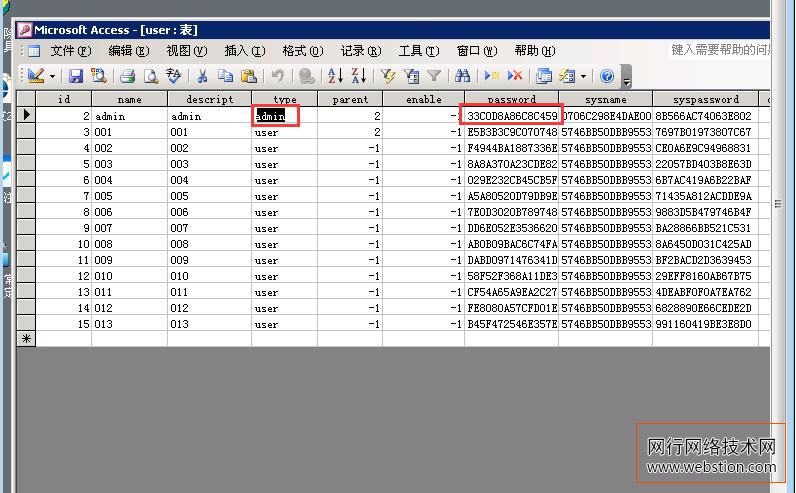Sort descending with the Z-A icon
The width and height of the screenshot is (796, 493).
tap(358, 76)
